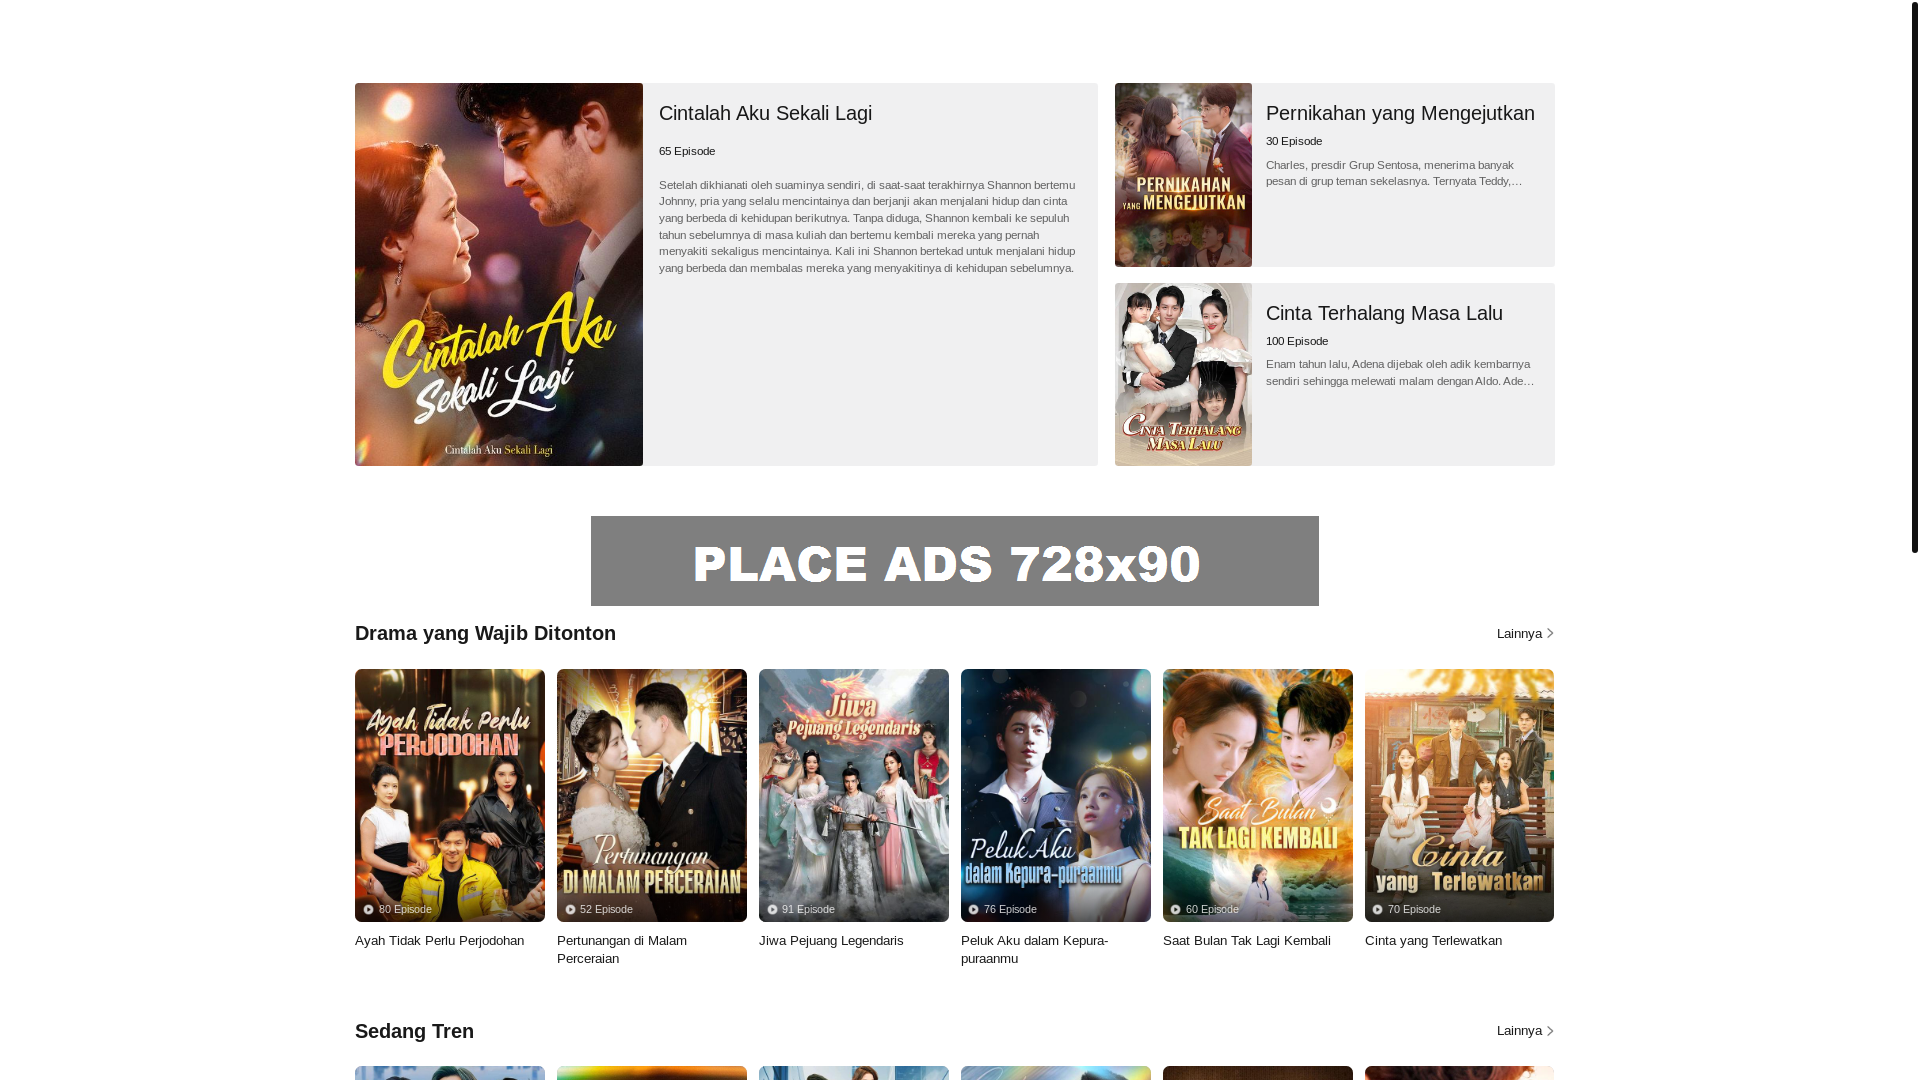Open the Cinta yang Terlewatkan title text
The height and width of the screenshot is (1080, 1920).
coord(1433,941)
